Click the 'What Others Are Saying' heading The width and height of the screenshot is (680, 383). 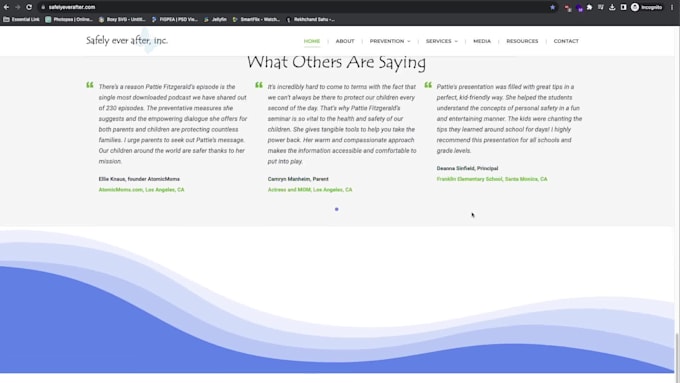pos(337,63)
